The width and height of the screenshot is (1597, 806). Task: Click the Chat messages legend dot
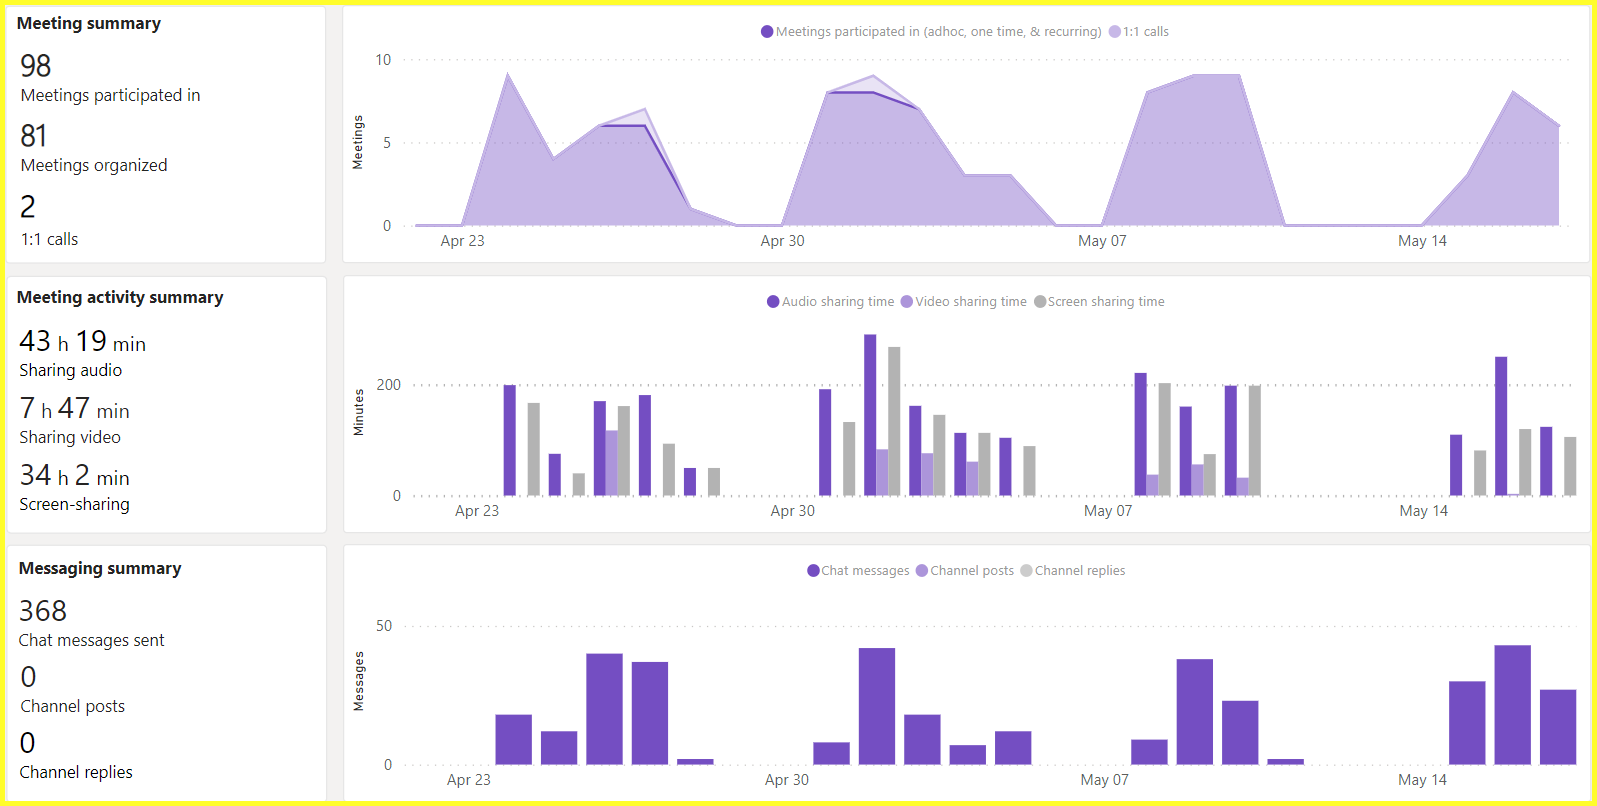pos(813,571)
